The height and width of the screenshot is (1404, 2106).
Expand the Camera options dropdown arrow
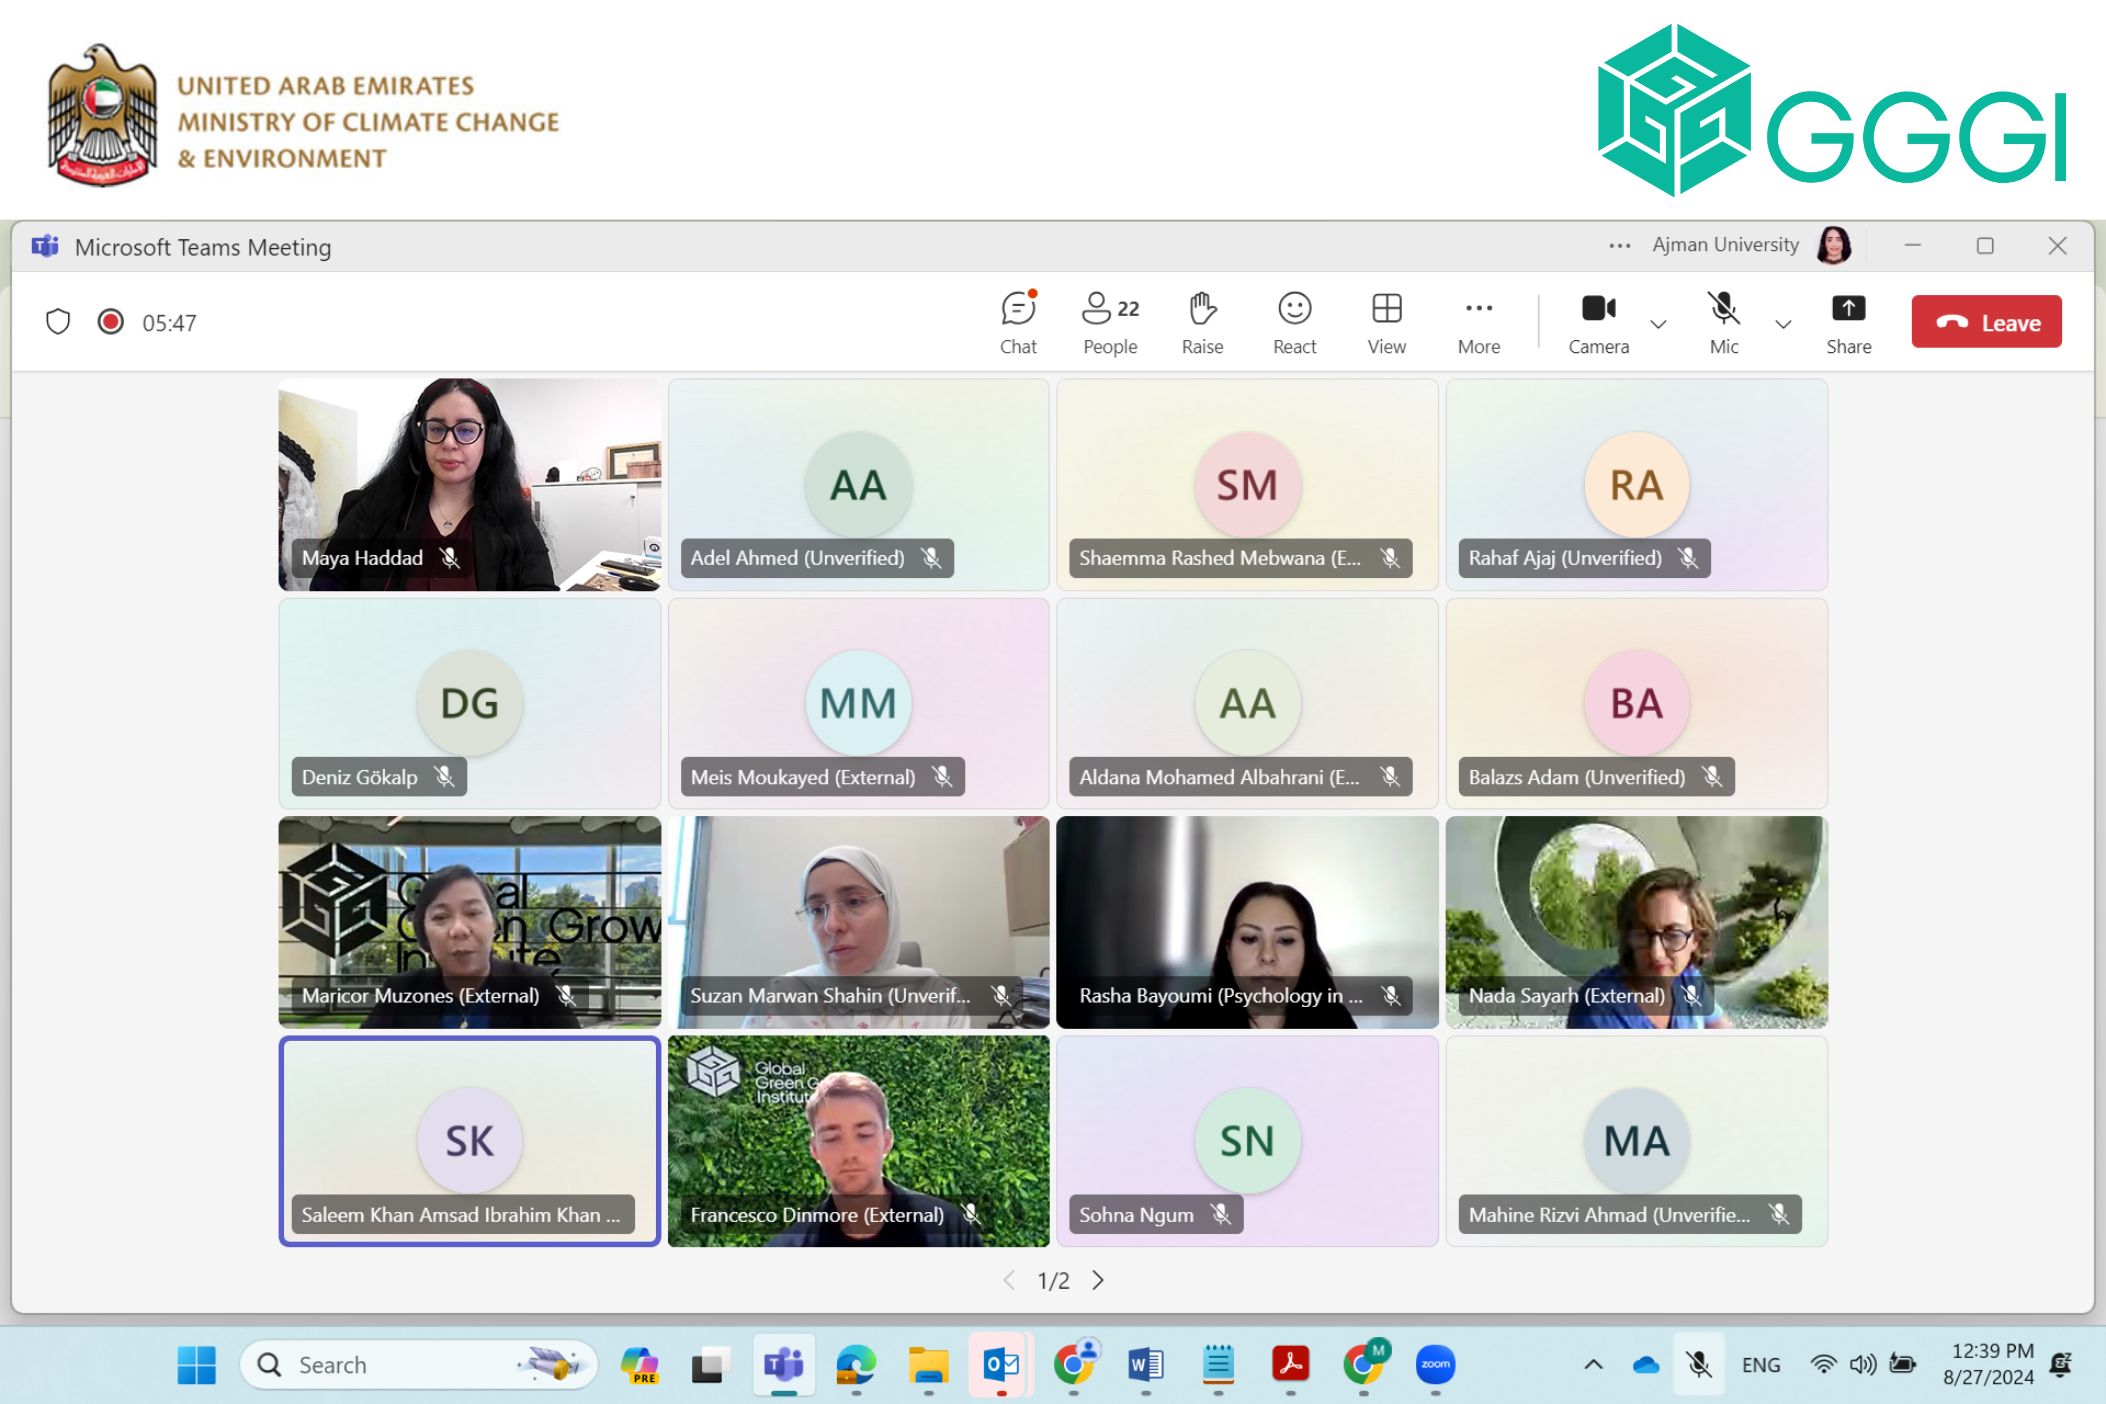click(1658, 324)
